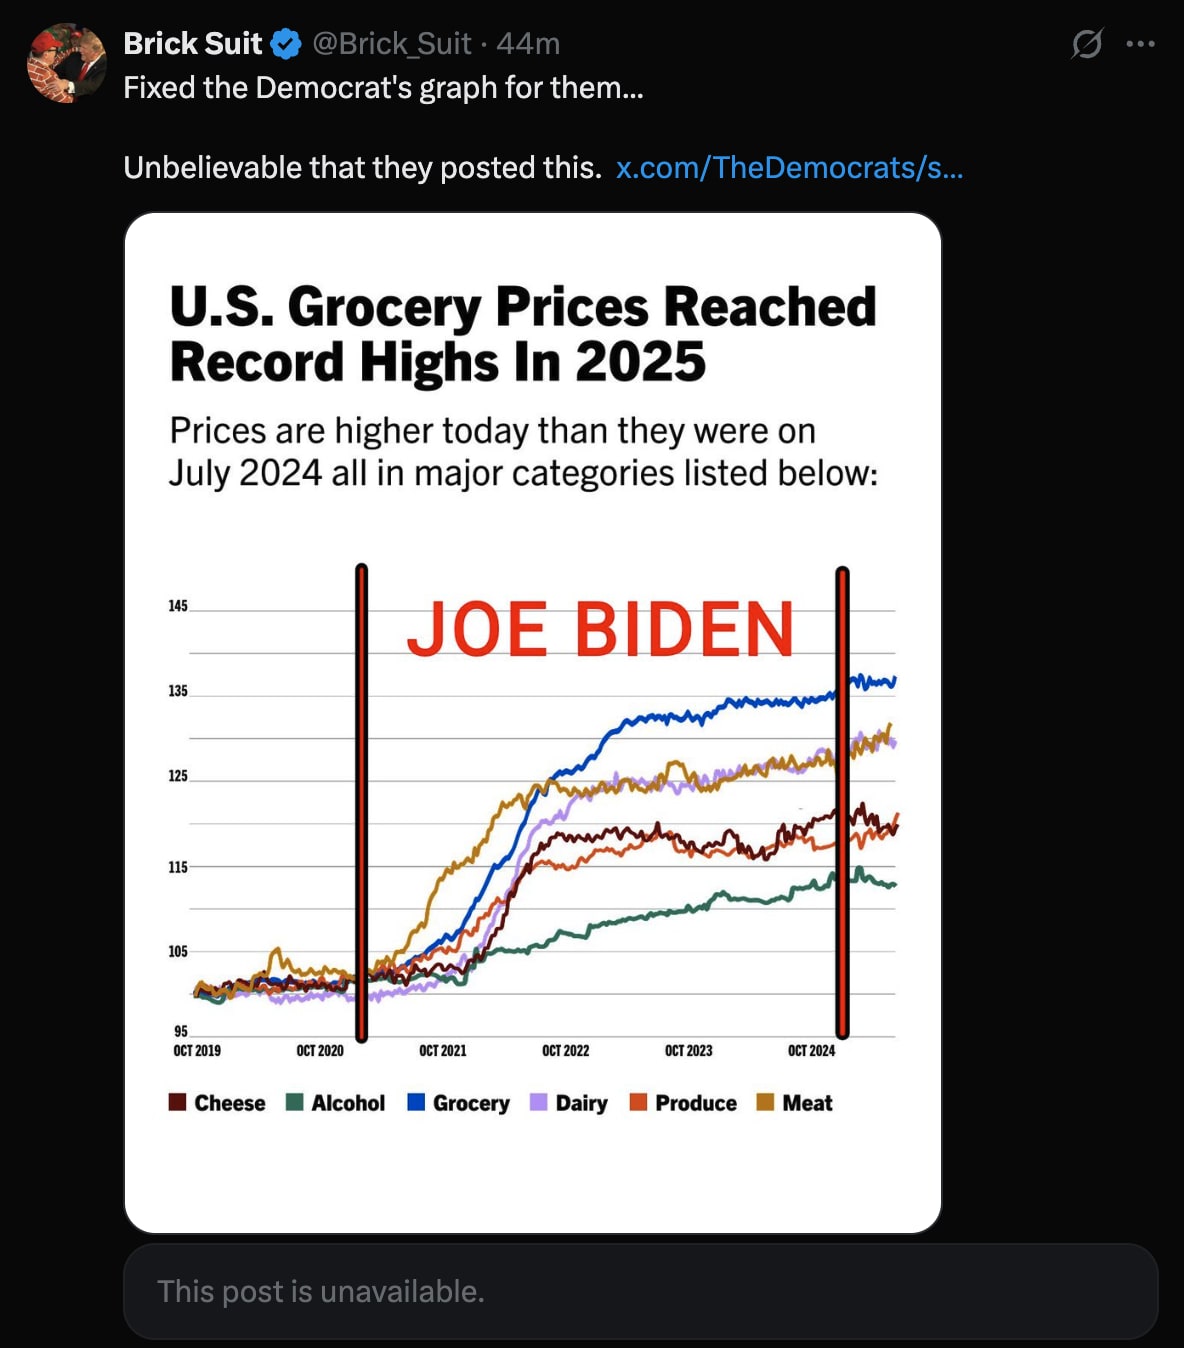Open the three-dot more options menu
1184x1348 pixels.
tap(1141, 44)
